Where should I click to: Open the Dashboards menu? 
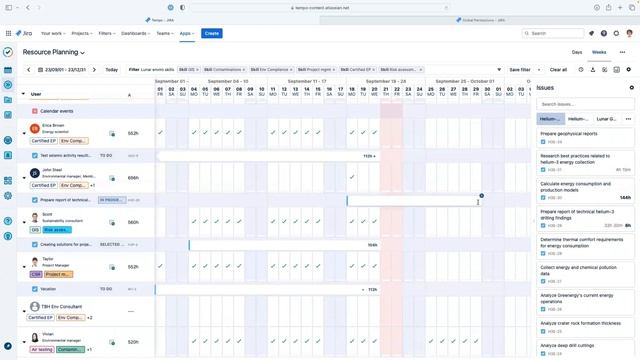136,33
